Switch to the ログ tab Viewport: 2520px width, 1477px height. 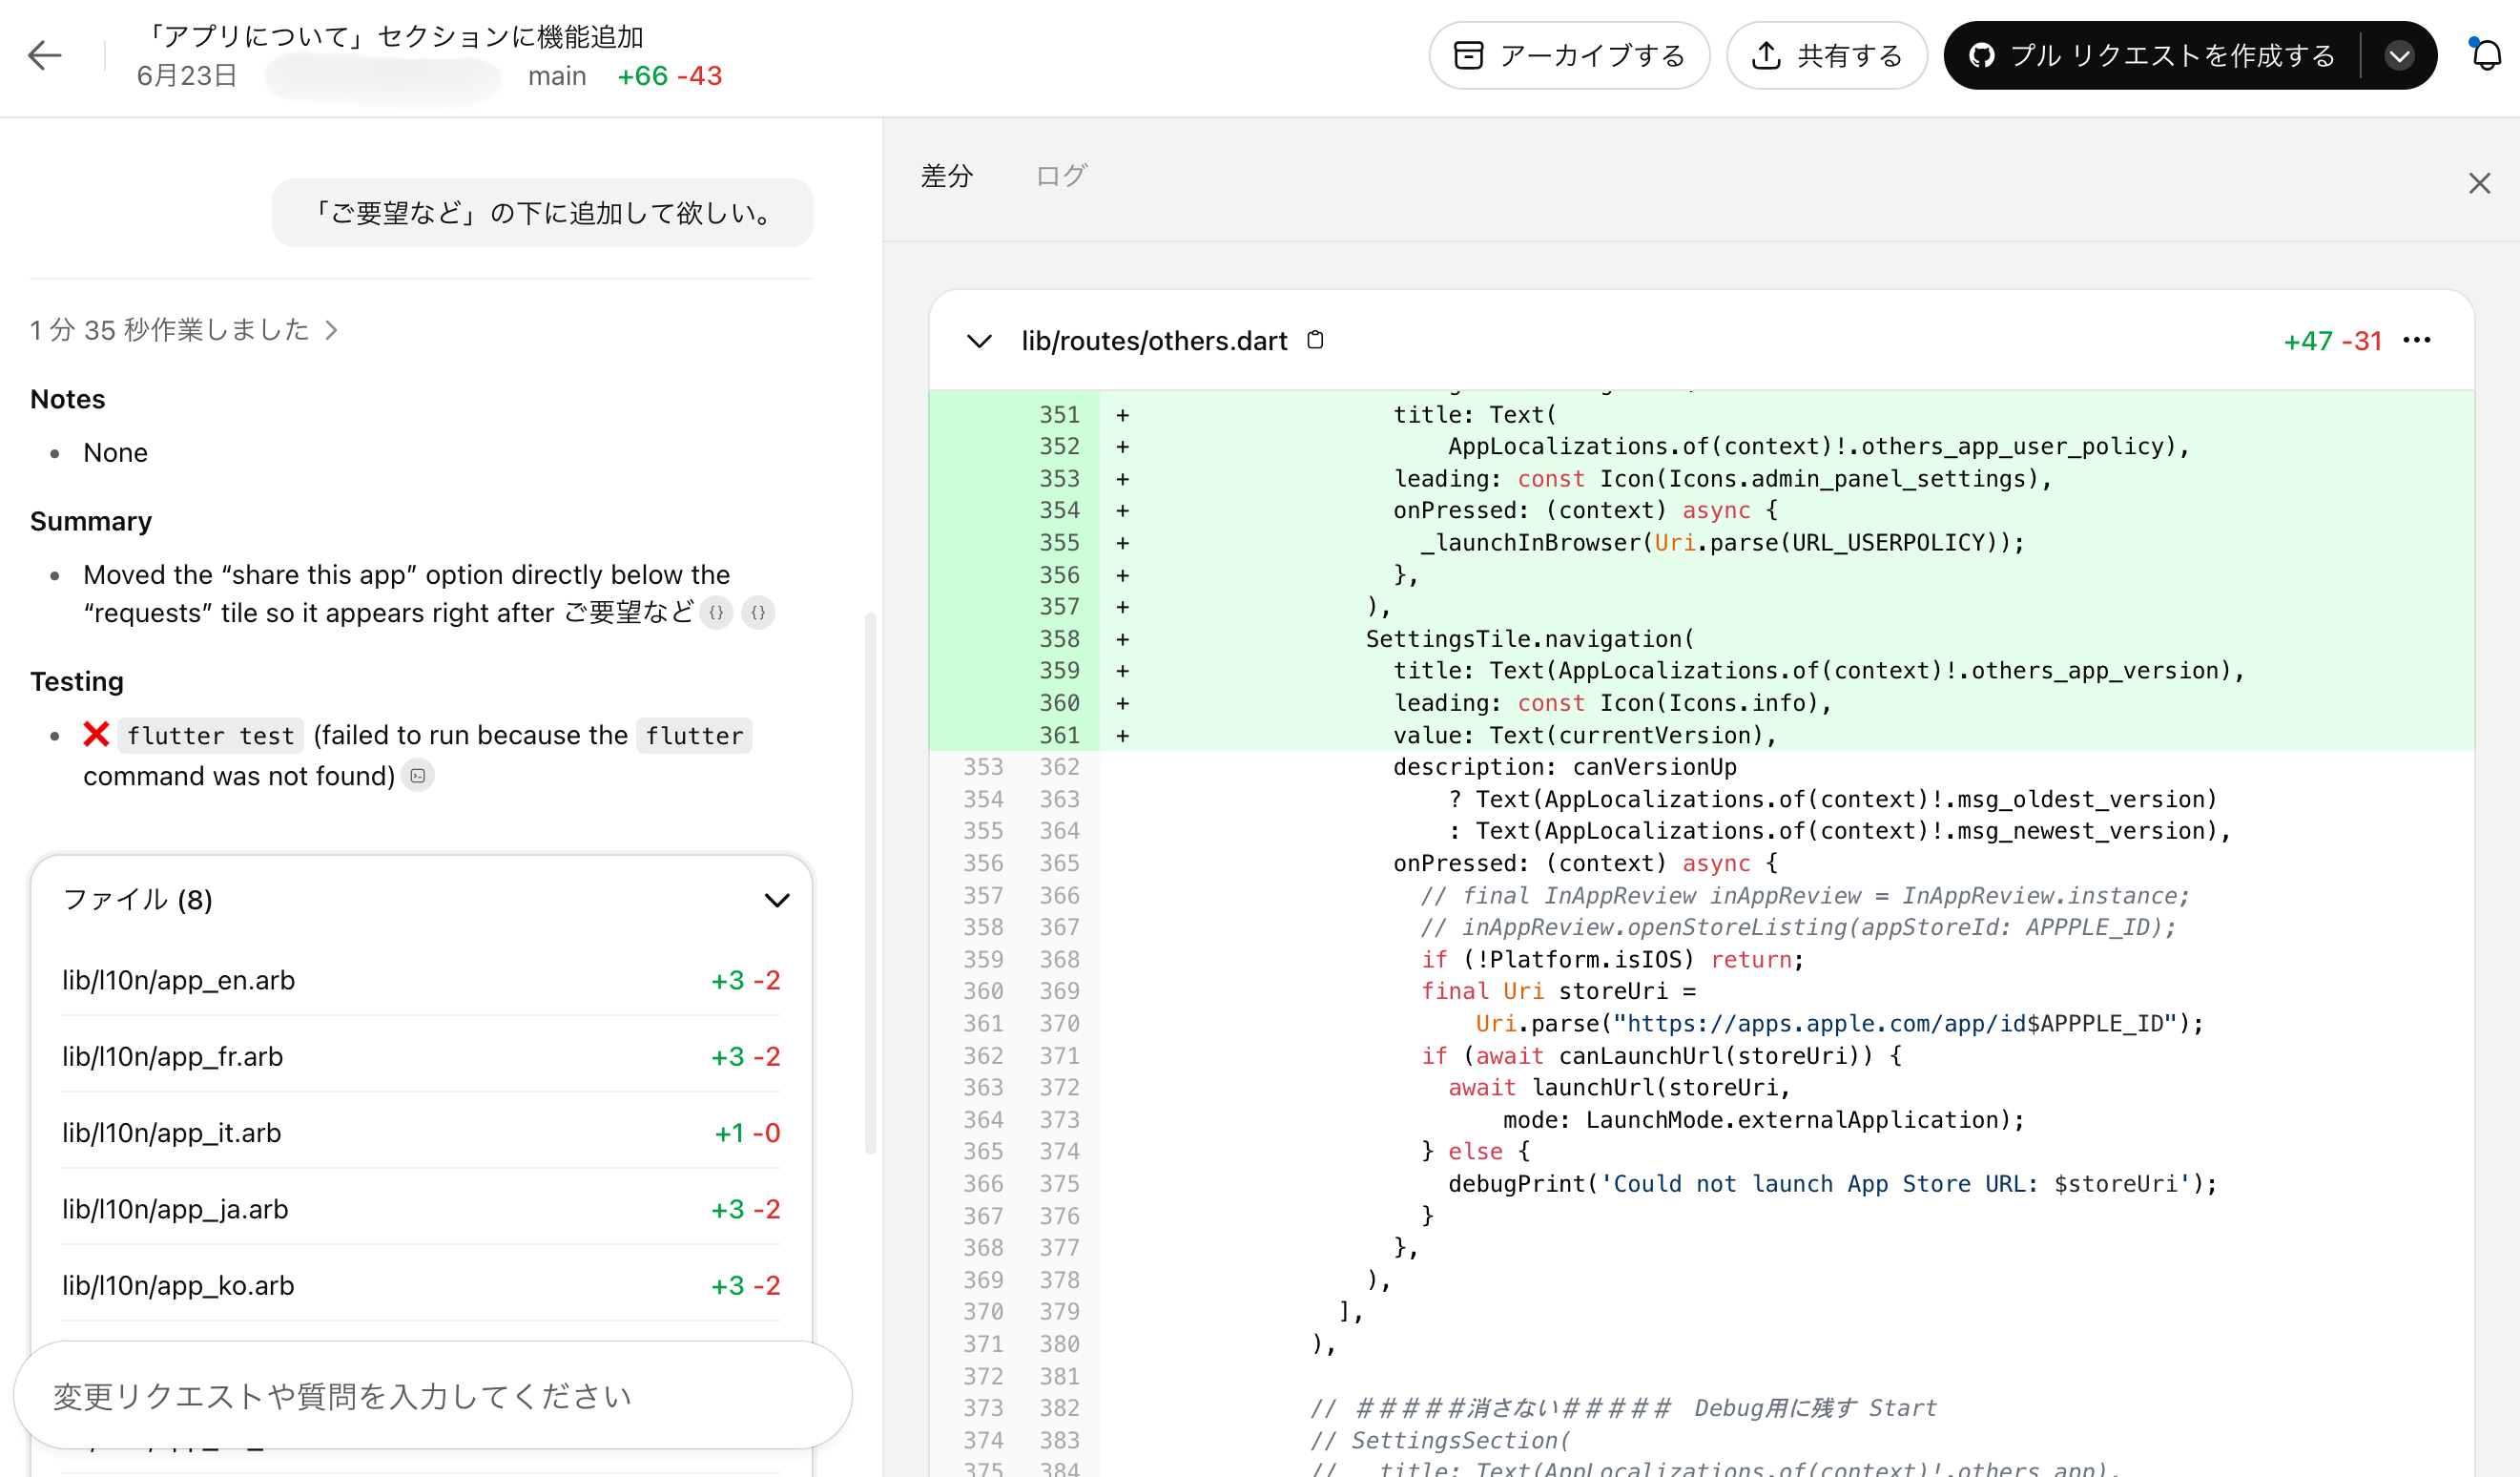pos(1061,176)
